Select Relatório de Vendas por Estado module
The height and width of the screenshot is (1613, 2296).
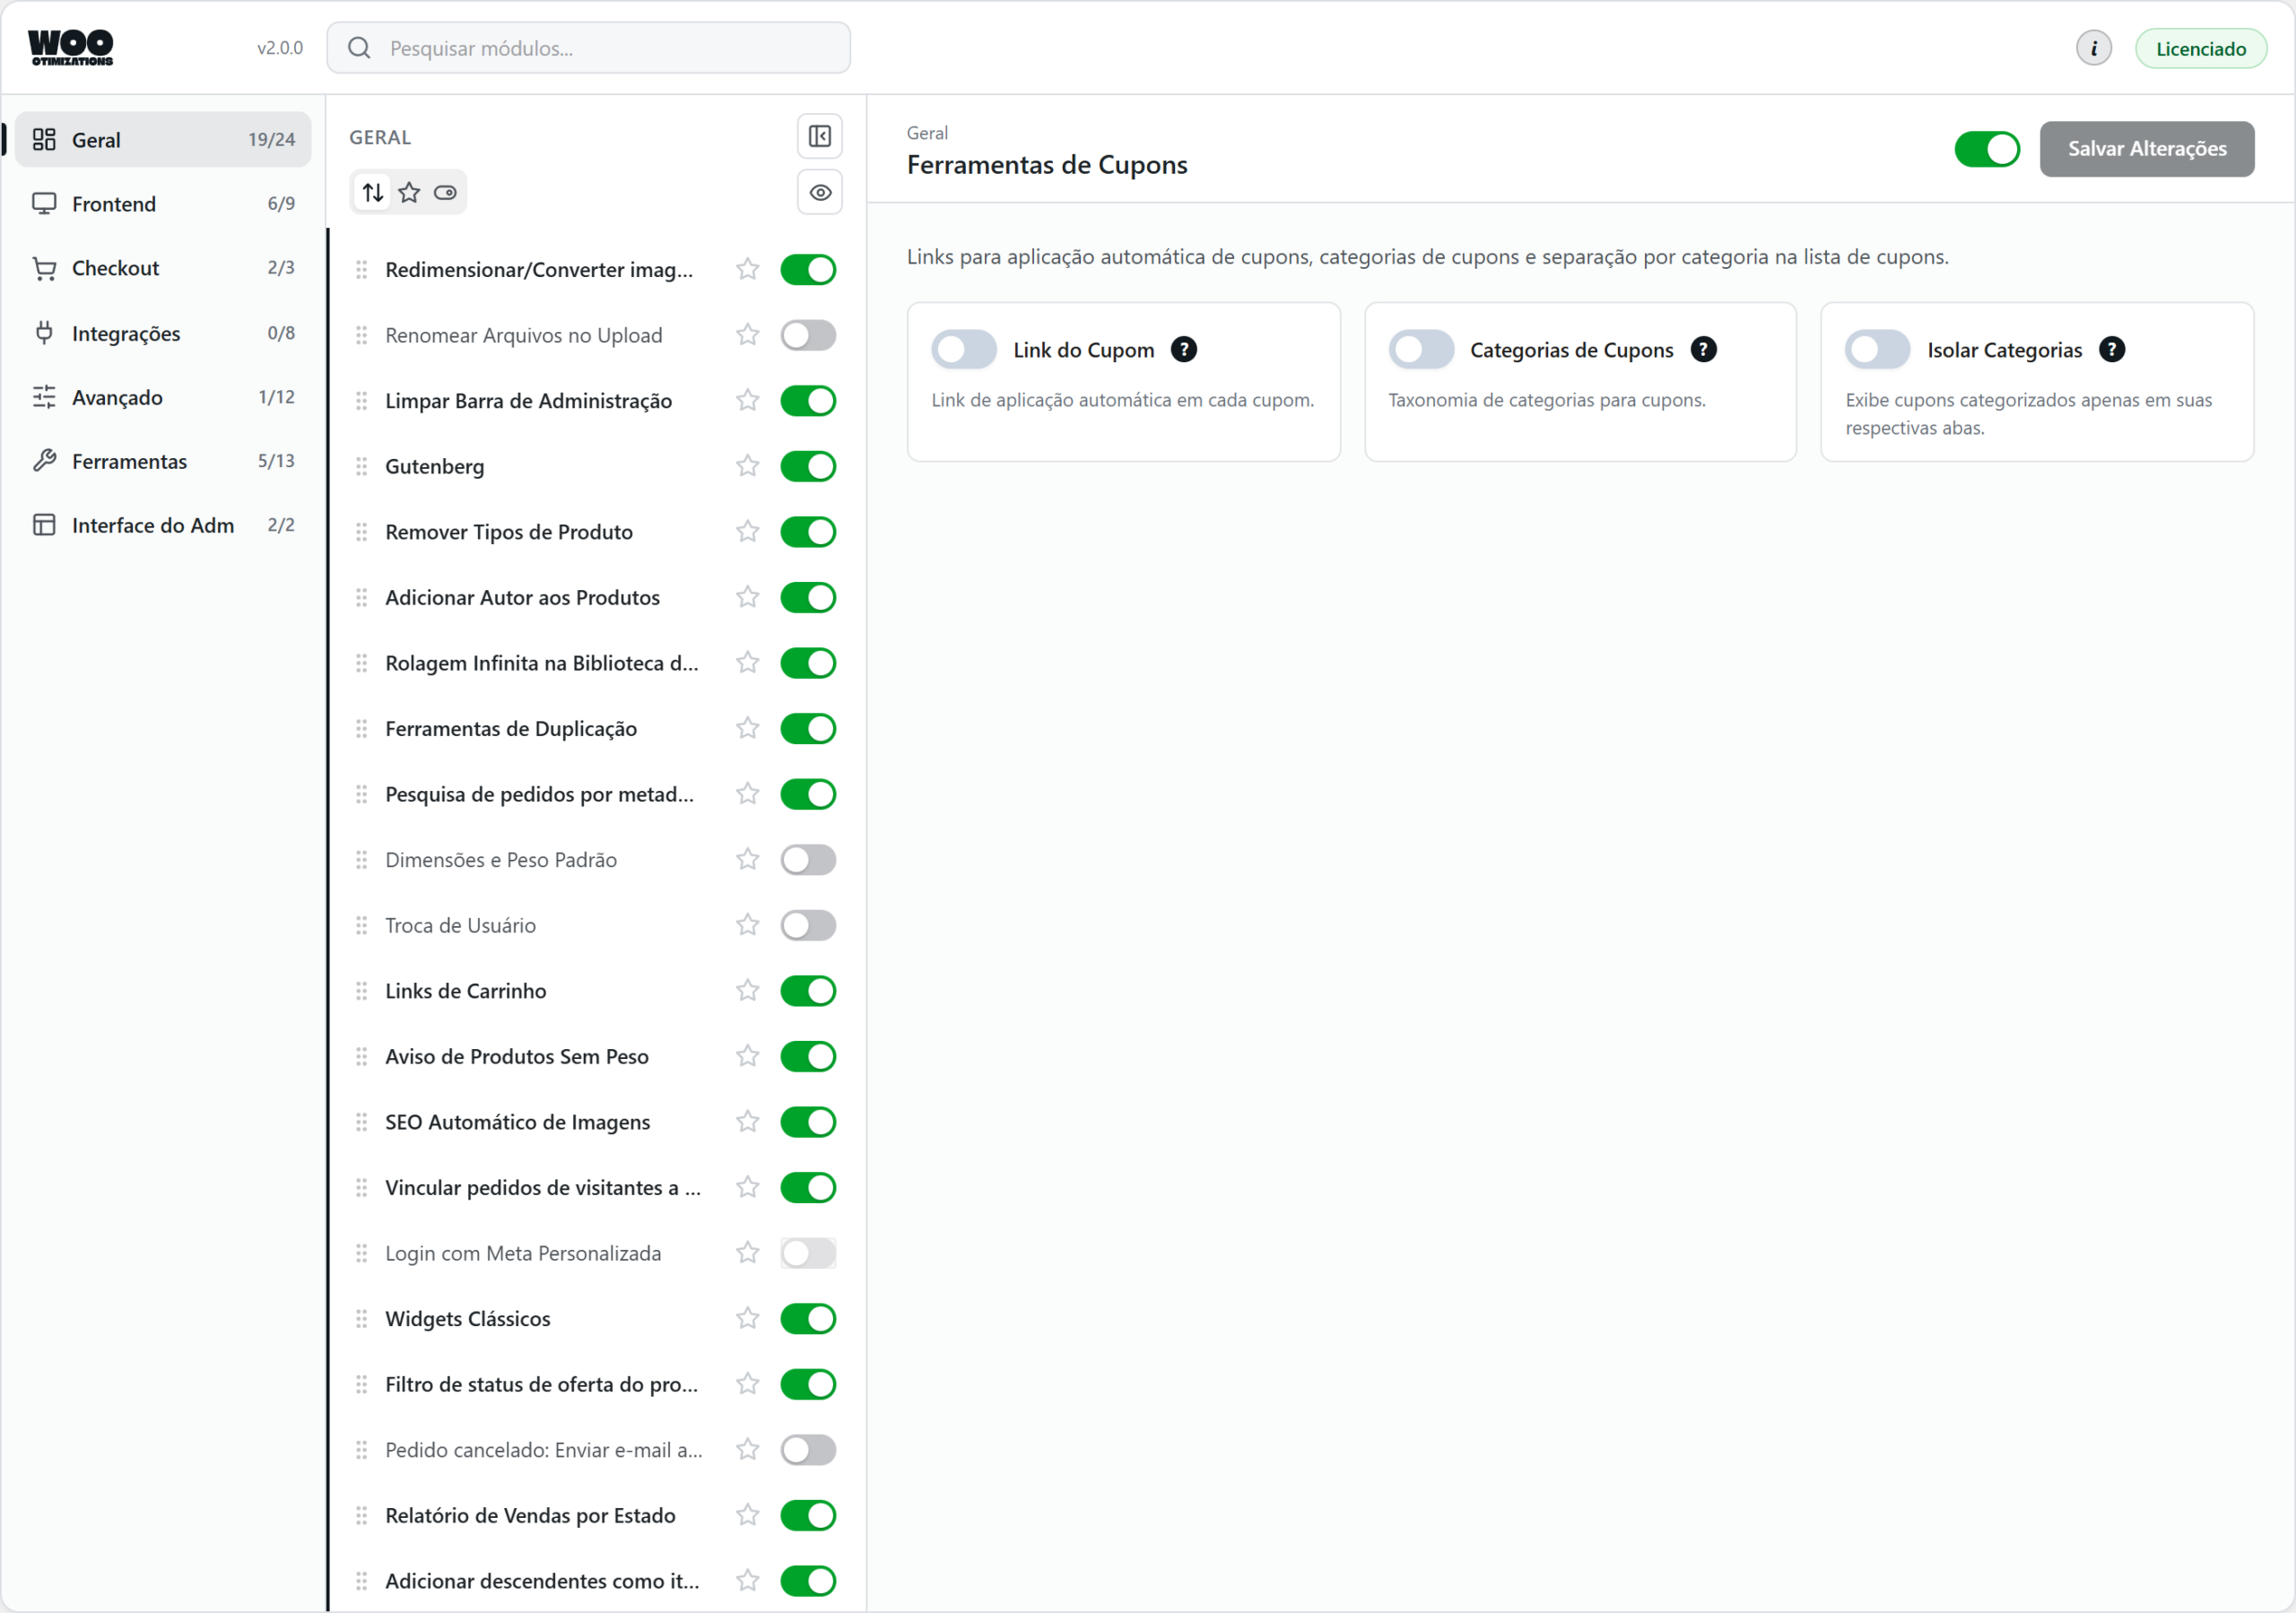(530, 1516)
